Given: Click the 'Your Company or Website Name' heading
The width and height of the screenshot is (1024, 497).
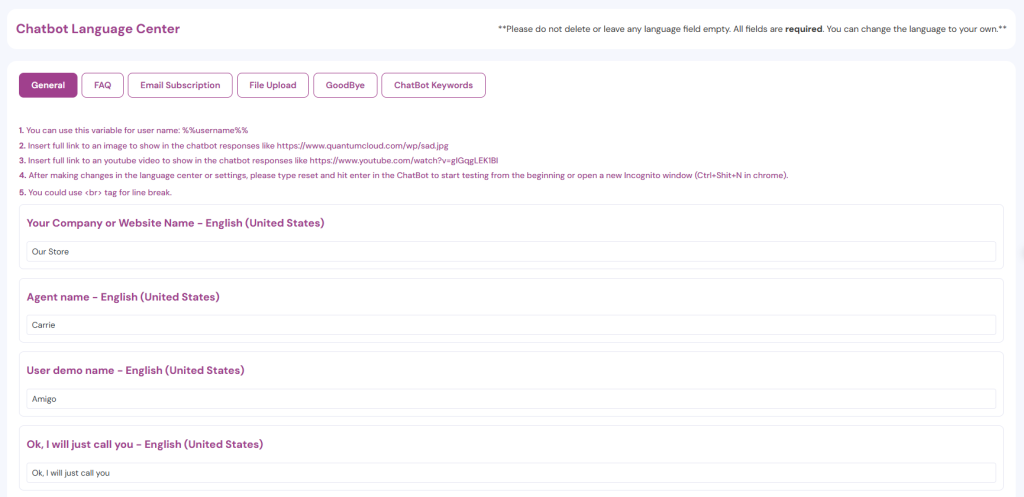Looking at the screenshot, I should (175, 223).
